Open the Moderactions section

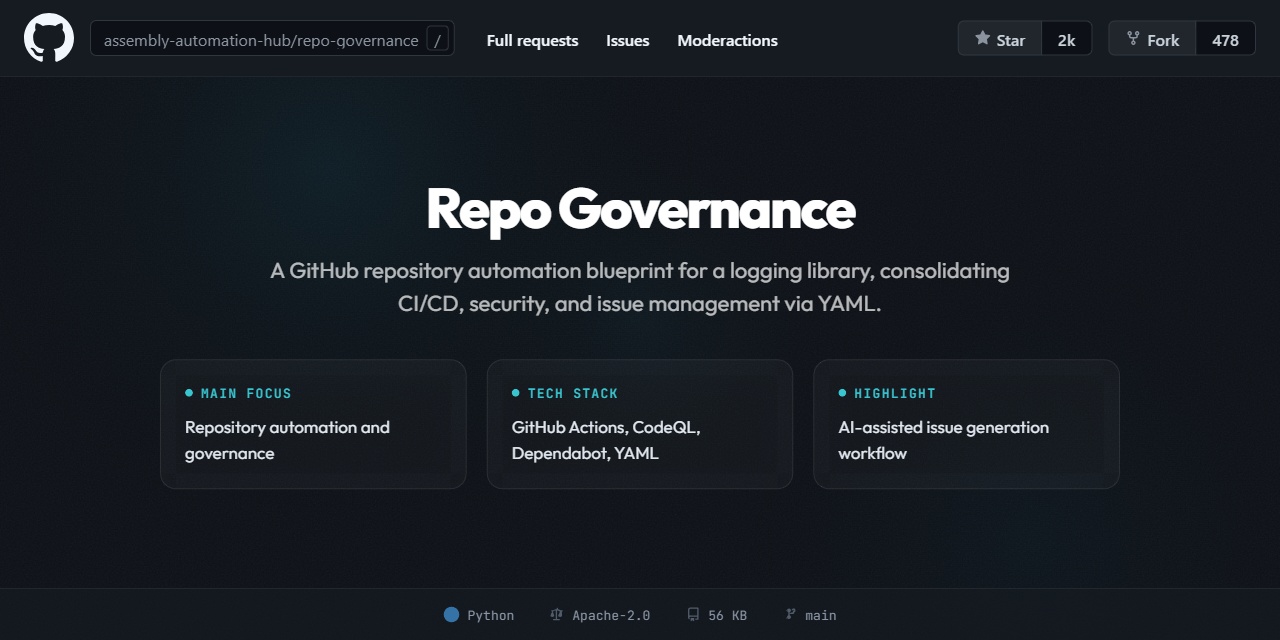click(x=727, y=40)
